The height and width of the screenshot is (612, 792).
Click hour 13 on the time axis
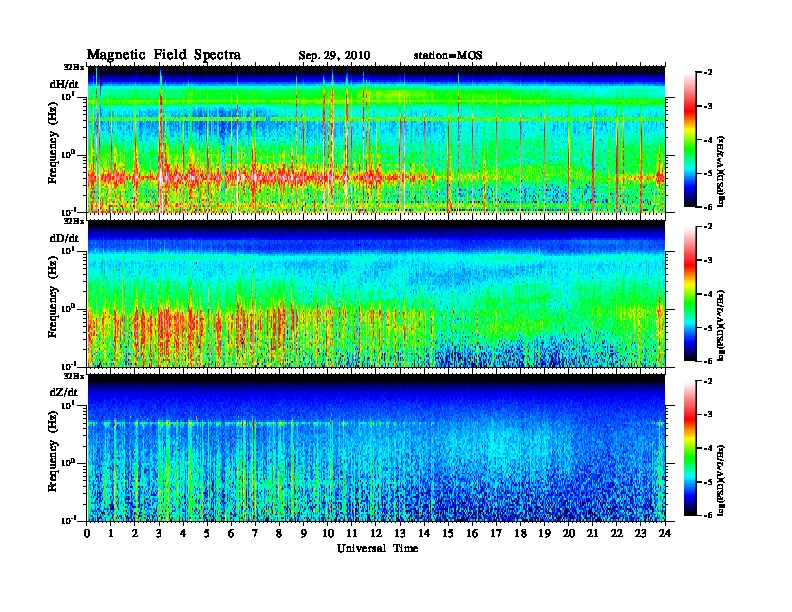pyautogui.click(x=400, y=534)
